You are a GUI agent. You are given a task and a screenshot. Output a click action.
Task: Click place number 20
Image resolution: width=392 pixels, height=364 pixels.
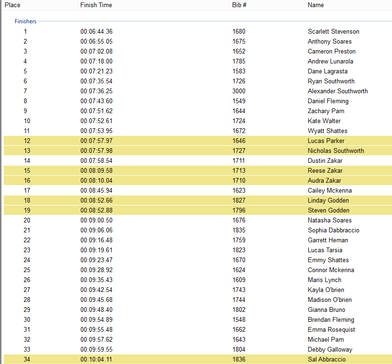point(27,220)
